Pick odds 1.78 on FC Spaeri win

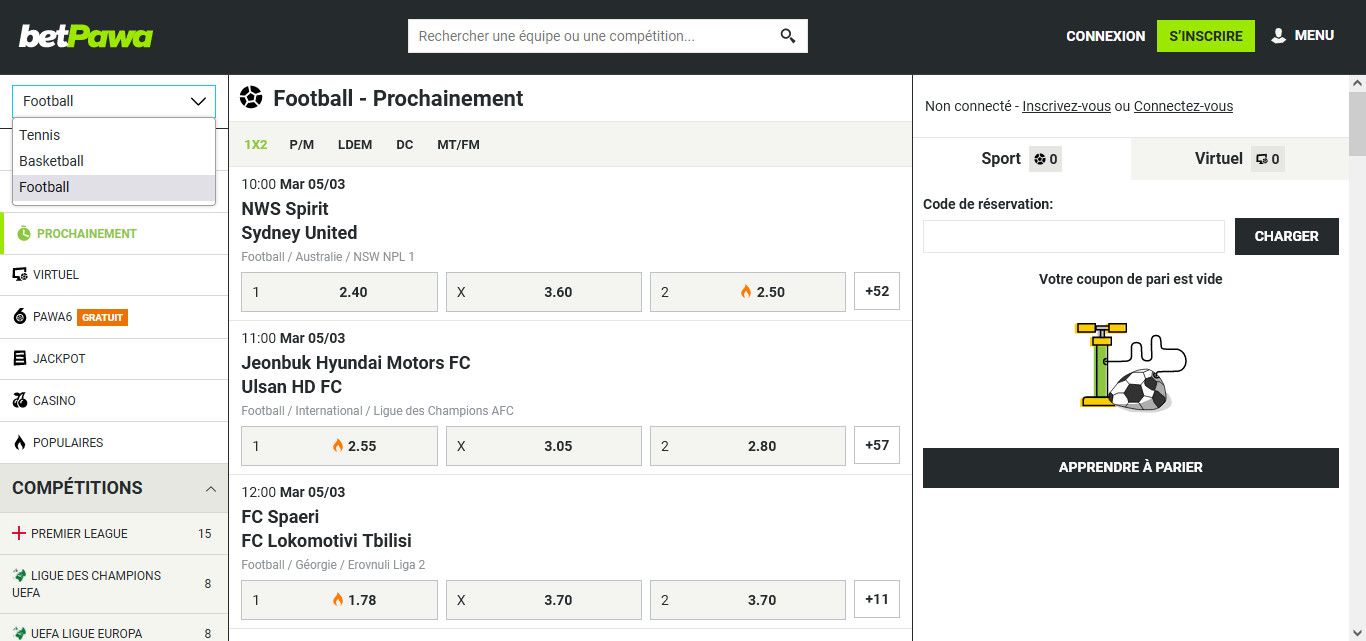coord(340,600)
